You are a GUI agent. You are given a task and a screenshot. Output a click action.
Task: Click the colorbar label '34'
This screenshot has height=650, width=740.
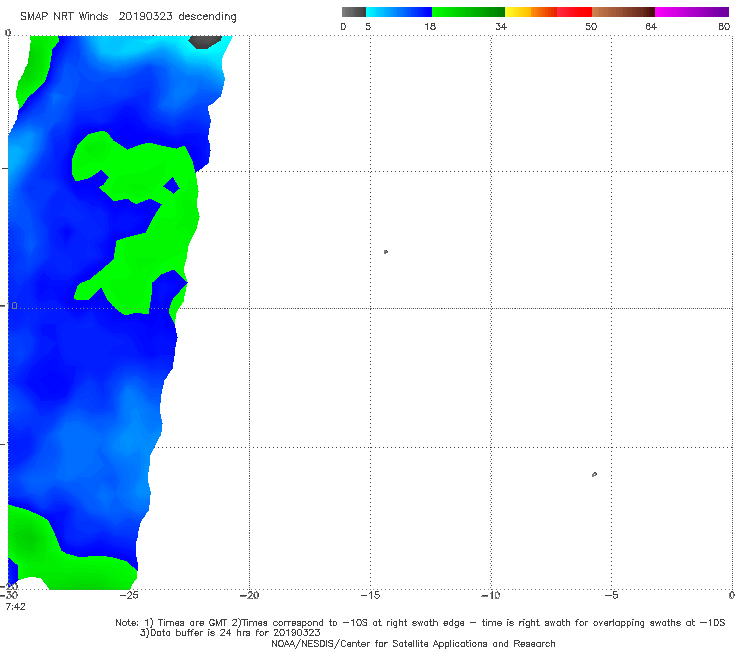[x=501, y=26]
